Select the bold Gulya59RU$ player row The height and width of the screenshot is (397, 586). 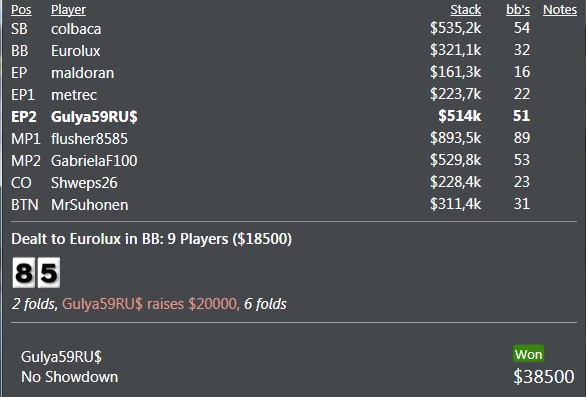point(294,117)
